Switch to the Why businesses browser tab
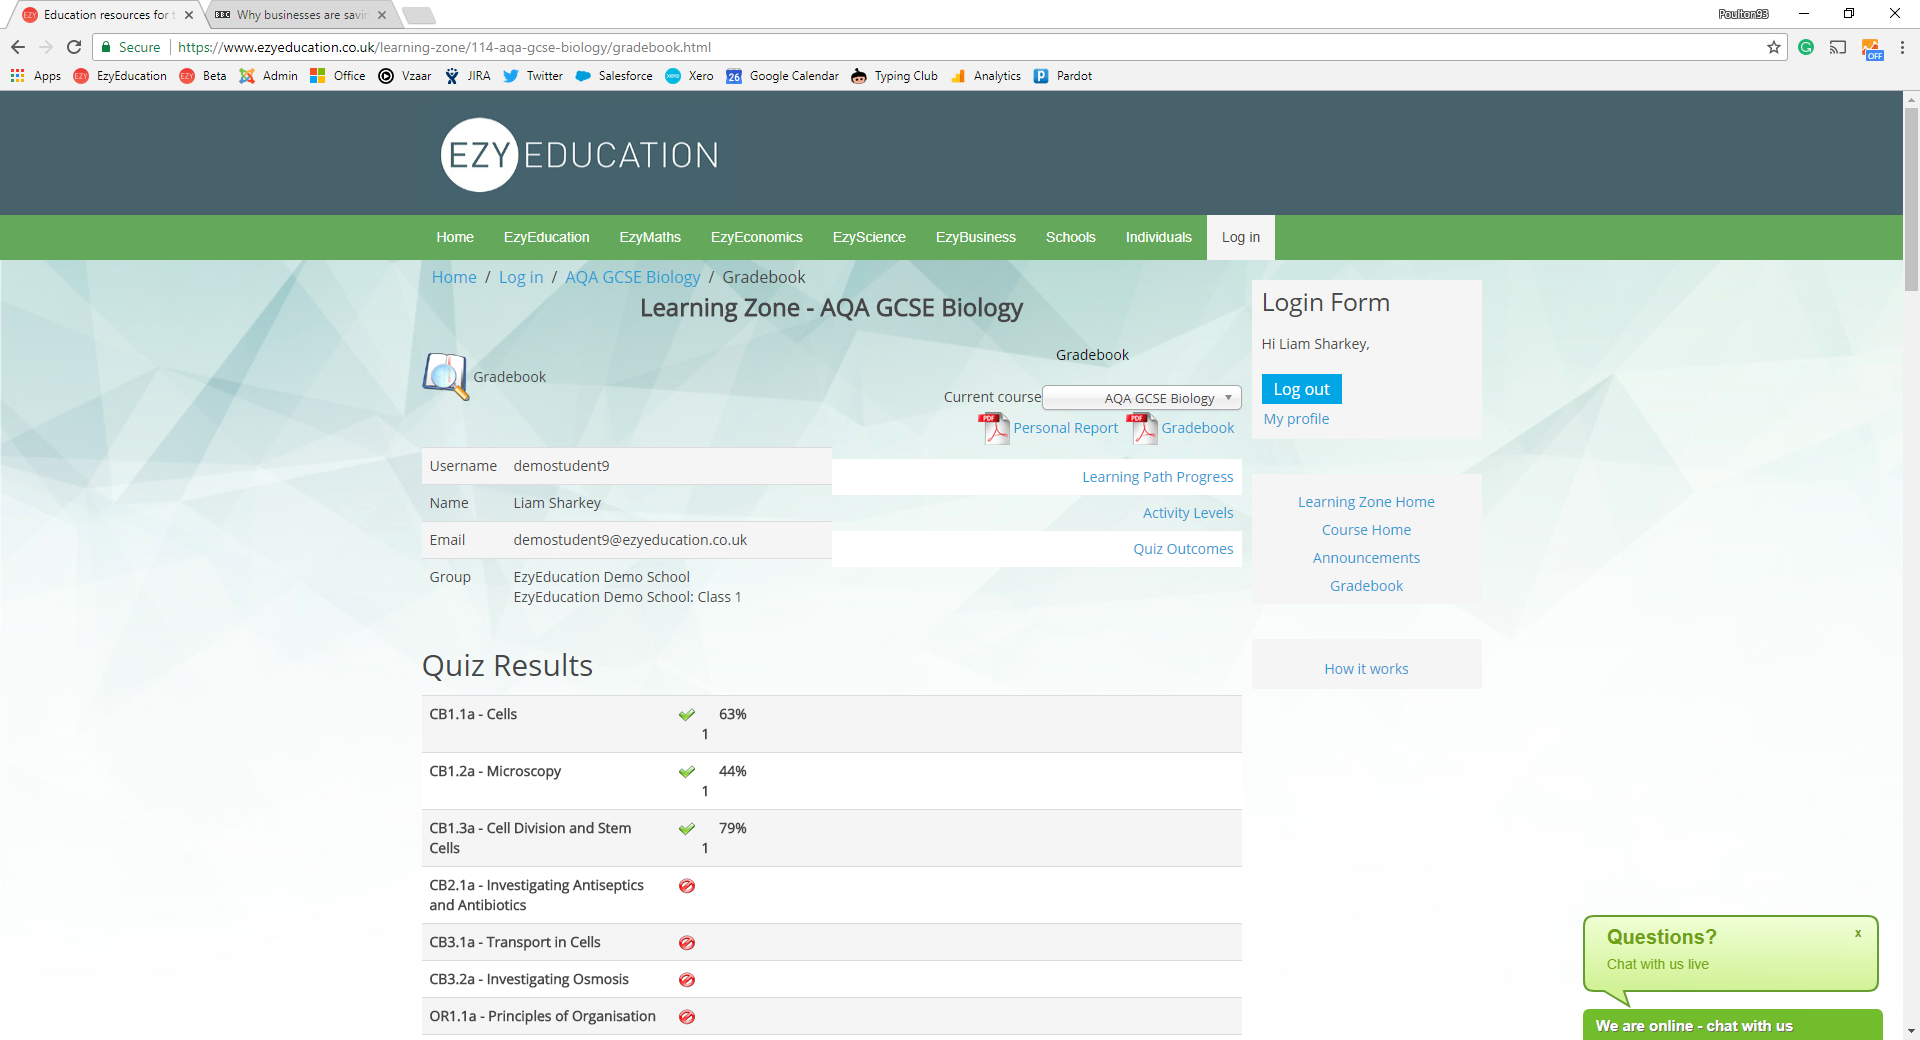Image resolution: width=1920 pixels, height=1040 pixels. (x=300, y=15)
